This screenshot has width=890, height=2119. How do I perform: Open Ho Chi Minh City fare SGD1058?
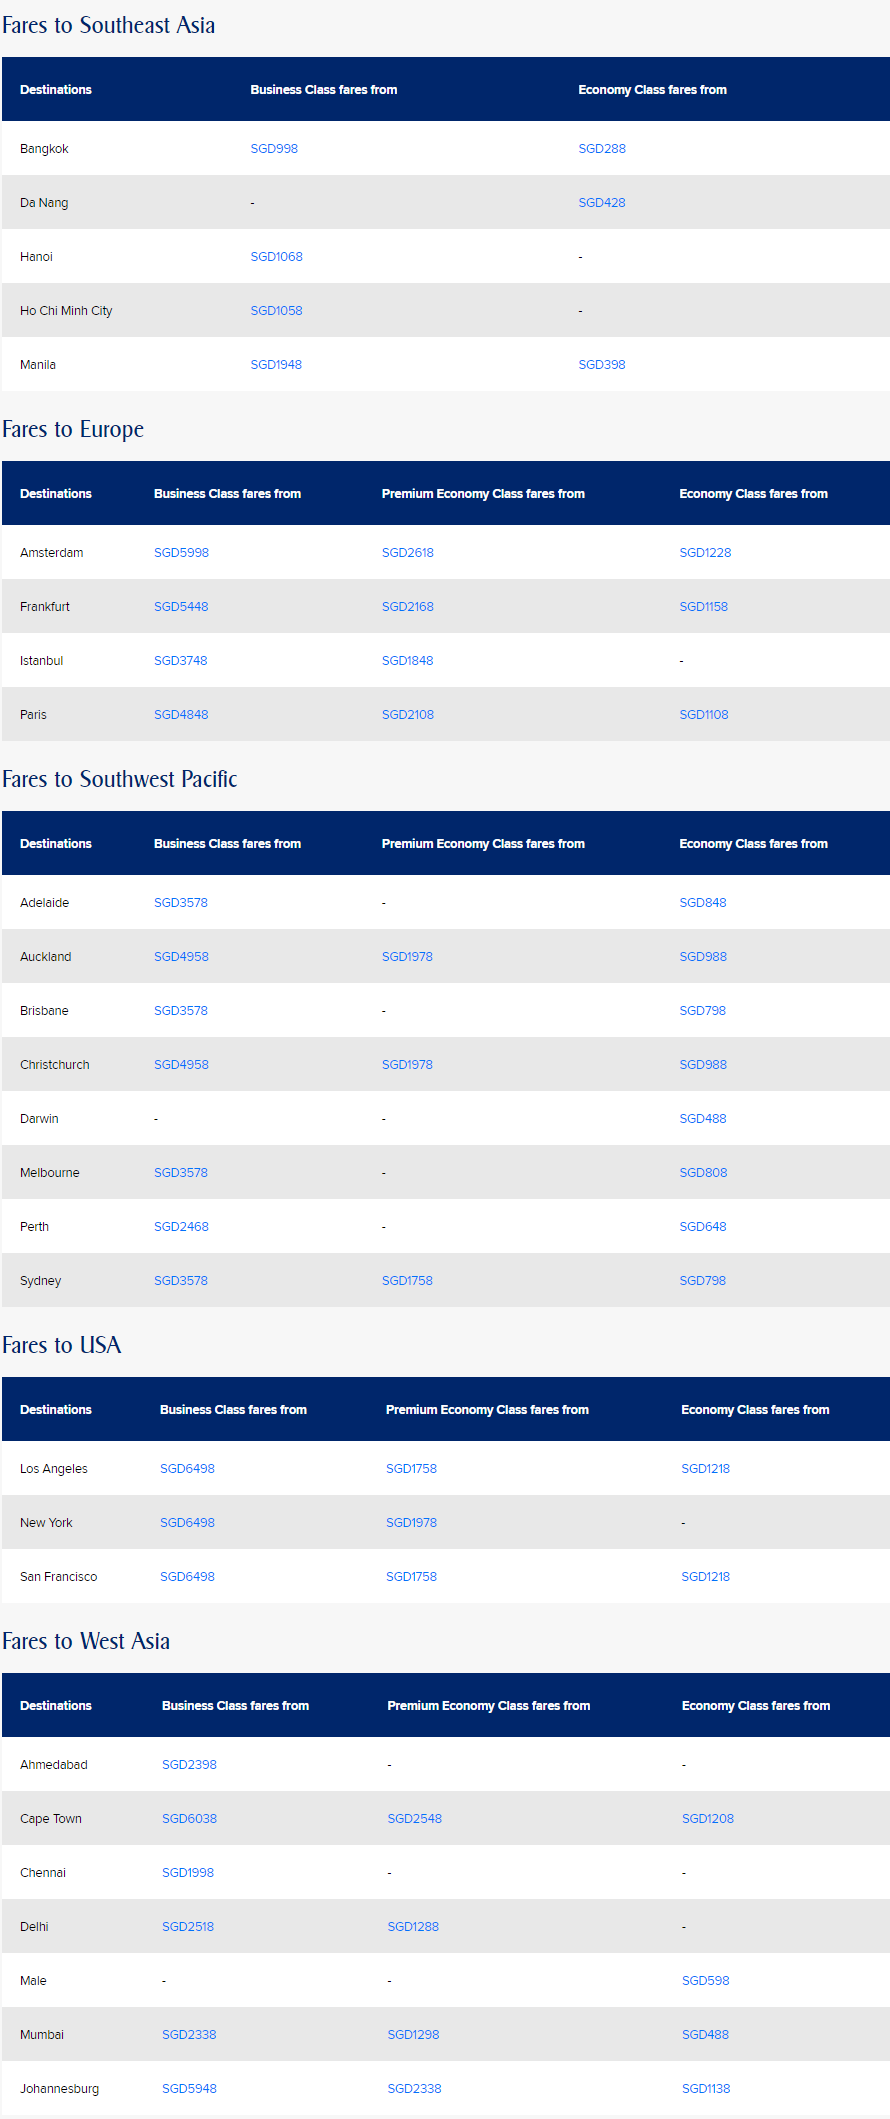tap(276, 311)
